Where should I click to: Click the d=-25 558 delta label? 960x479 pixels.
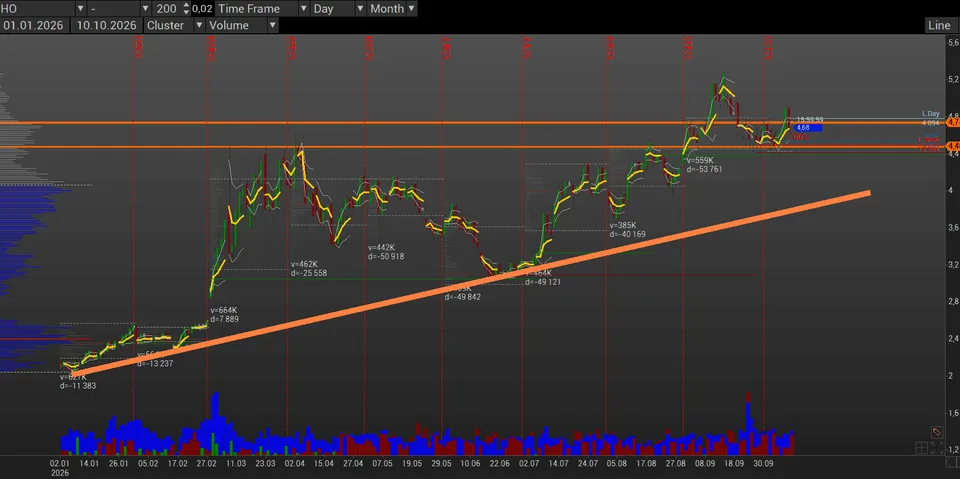click(309, 273)
